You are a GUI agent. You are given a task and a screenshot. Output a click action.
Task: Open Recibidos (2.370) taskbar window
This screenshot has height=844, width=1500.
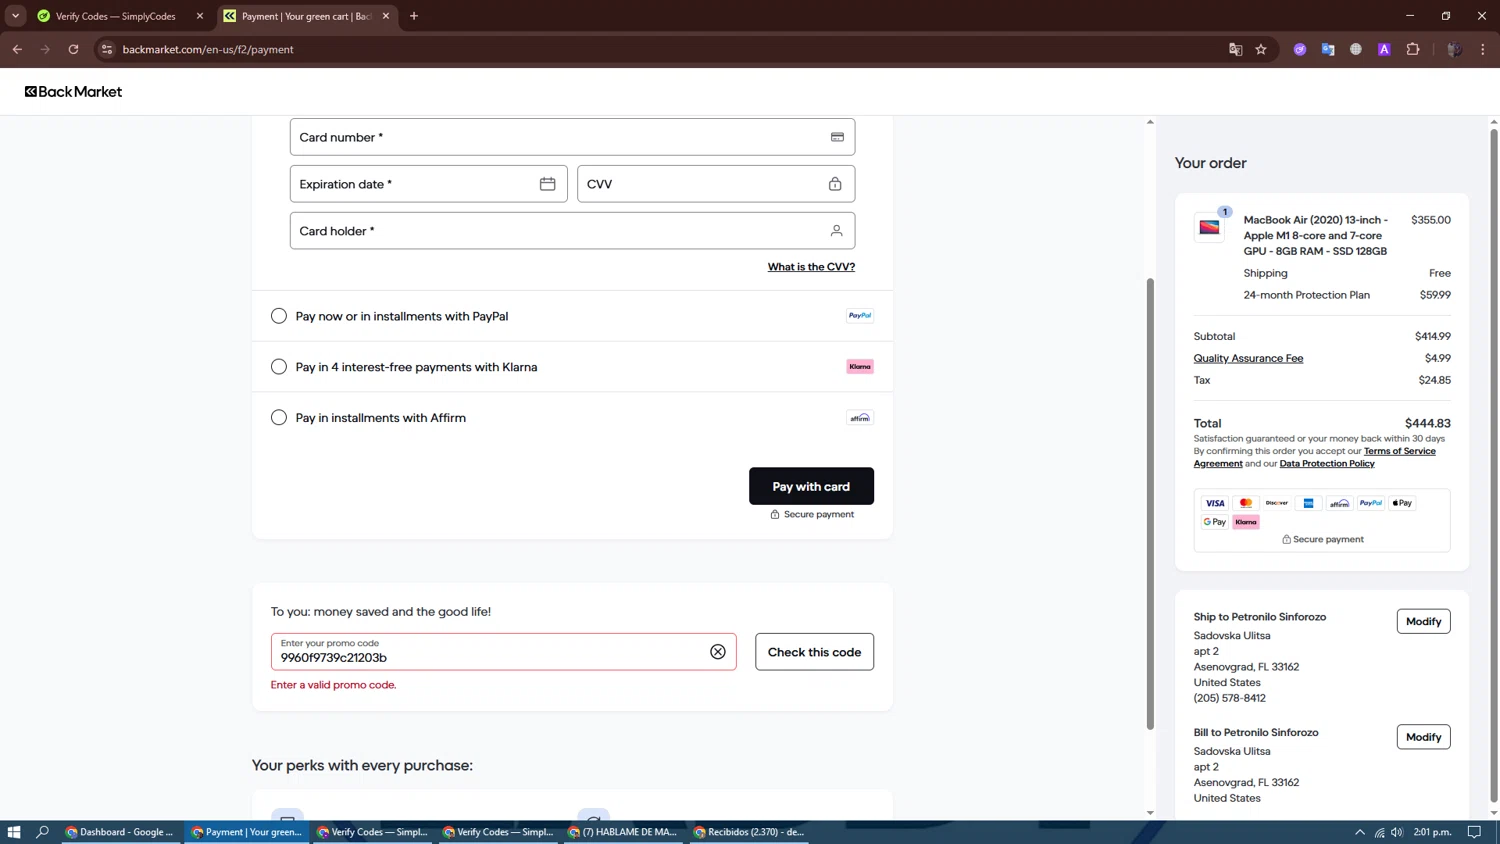(x=750, y=832)
